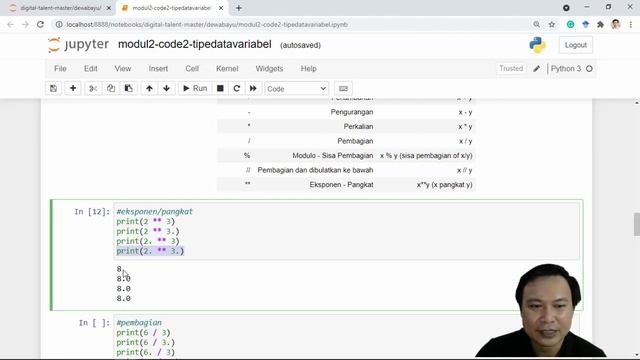Screen dimensions: 640x360
Task: Click the pencil edit mode icon
Action: click(x=536, y=69)
